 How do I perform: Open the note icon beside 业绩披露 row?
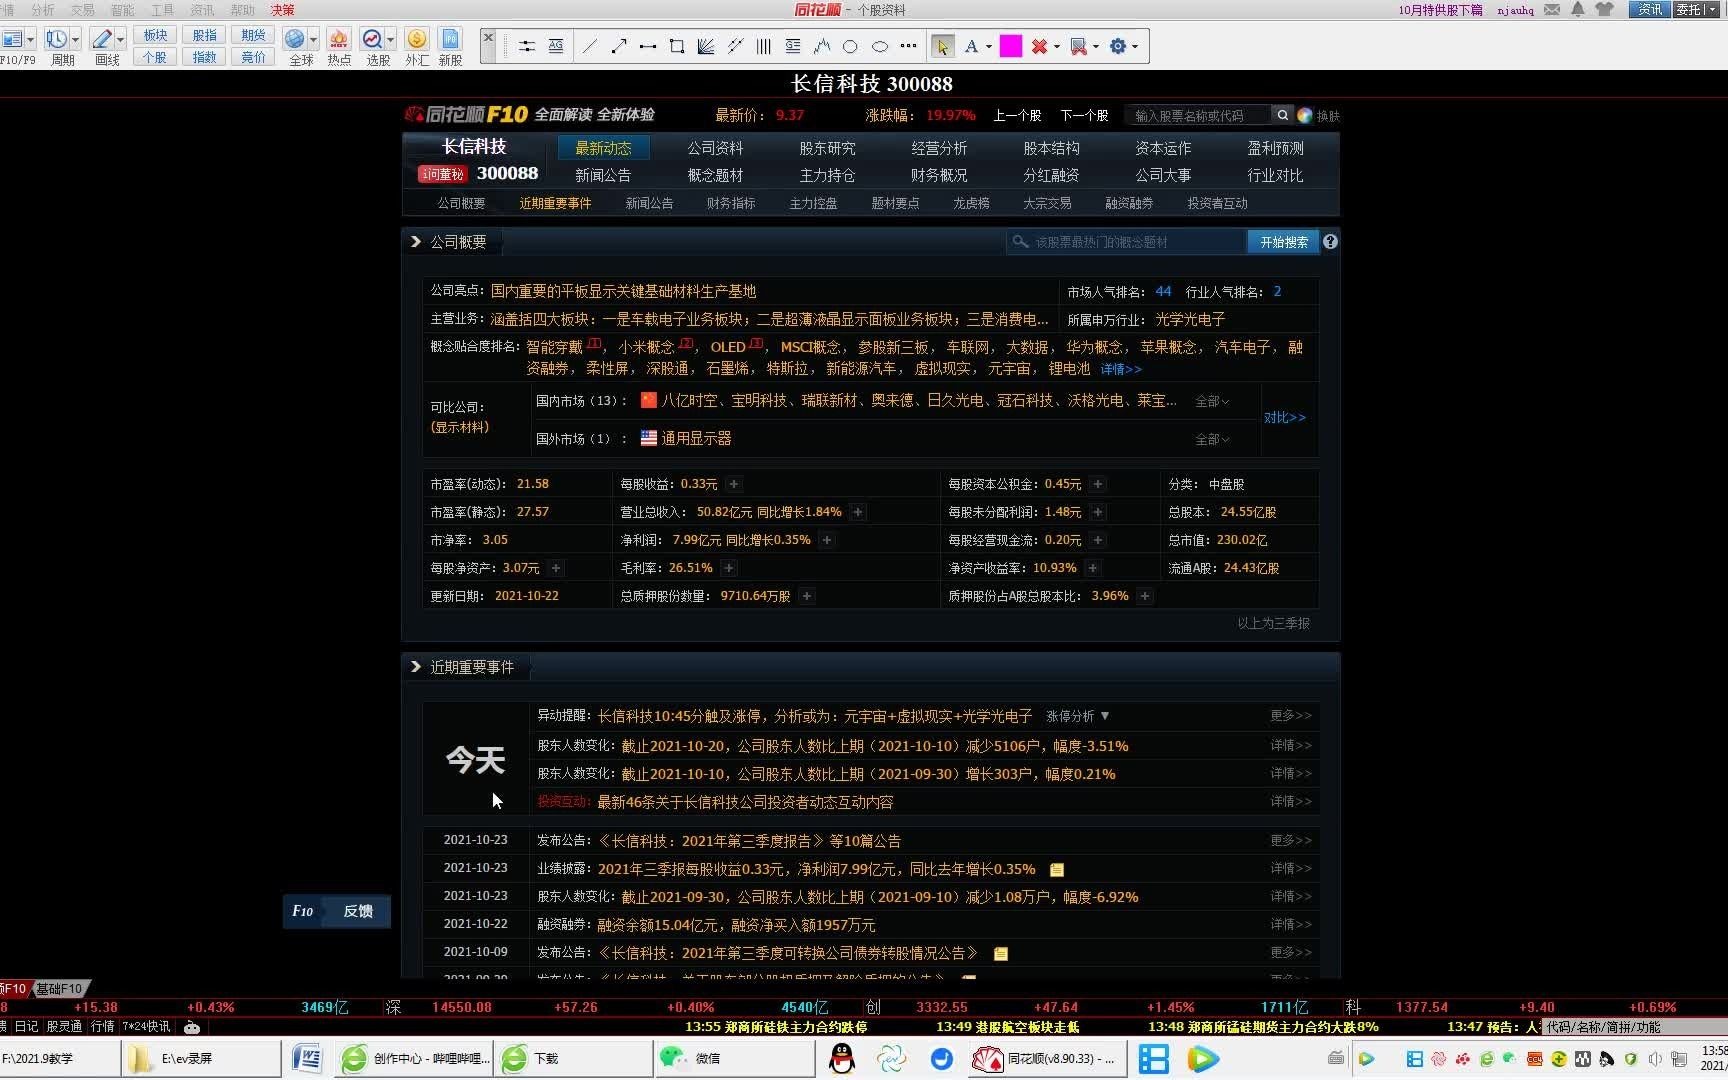[x=1057, y=870]
